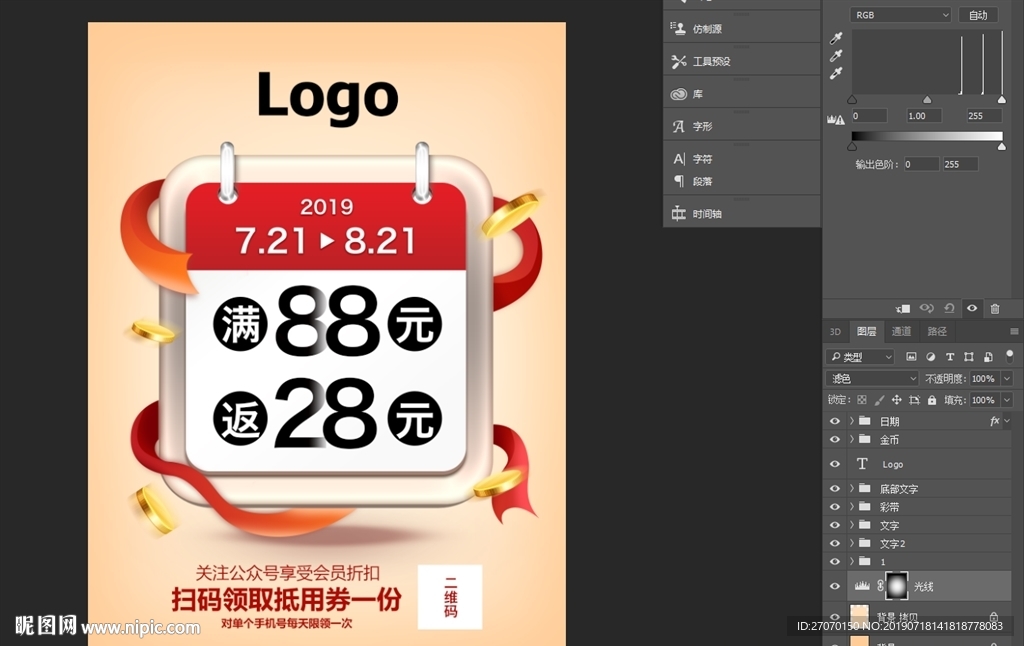Open the 滤色 blend mode dropdown
The image size is (1024, 646).
pos(872,378)
